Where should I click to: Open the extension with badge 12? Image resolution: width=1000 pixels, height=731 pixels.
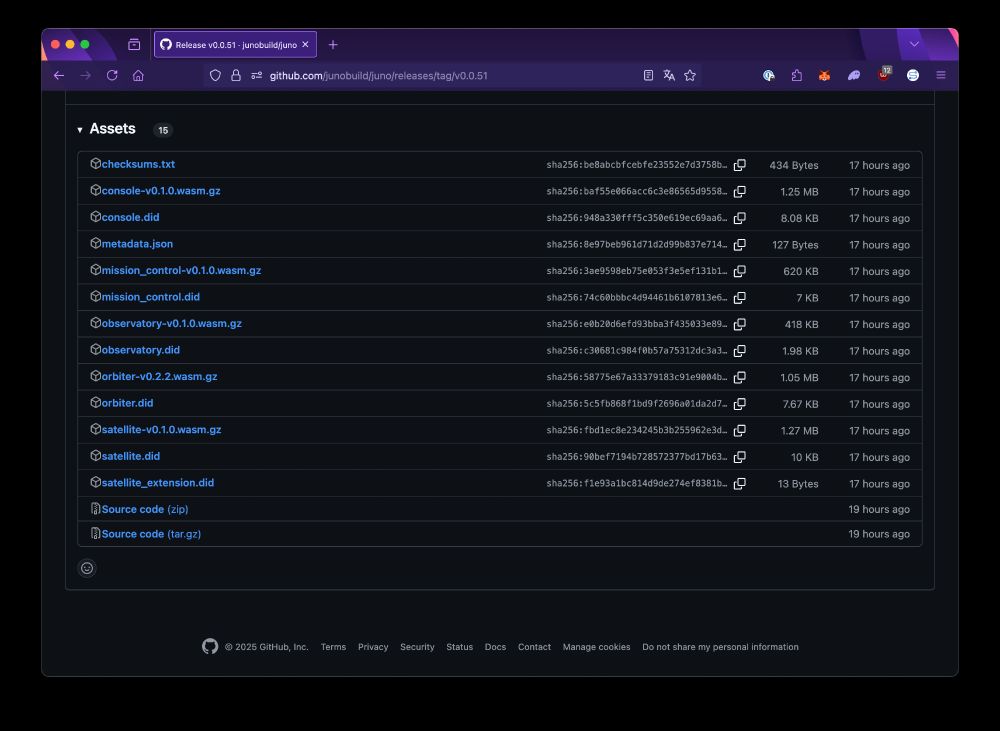click(x=884, y=74)
